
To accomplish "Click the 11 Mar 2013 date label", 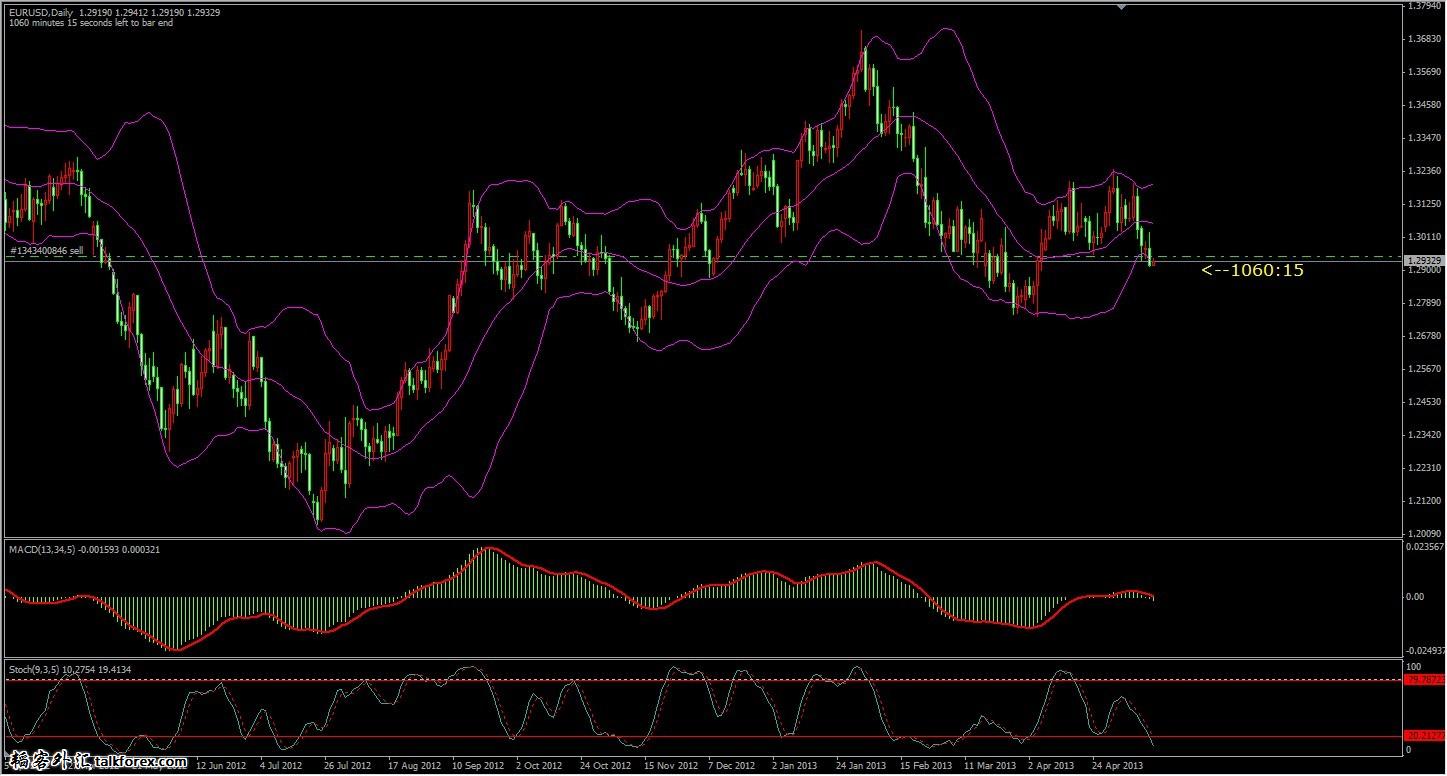I will [990, 766].
